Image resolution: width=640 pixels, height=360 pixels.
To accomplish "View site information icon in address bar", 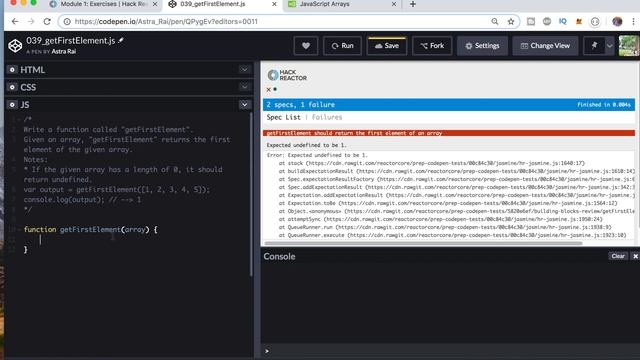I will coord(67,21).
